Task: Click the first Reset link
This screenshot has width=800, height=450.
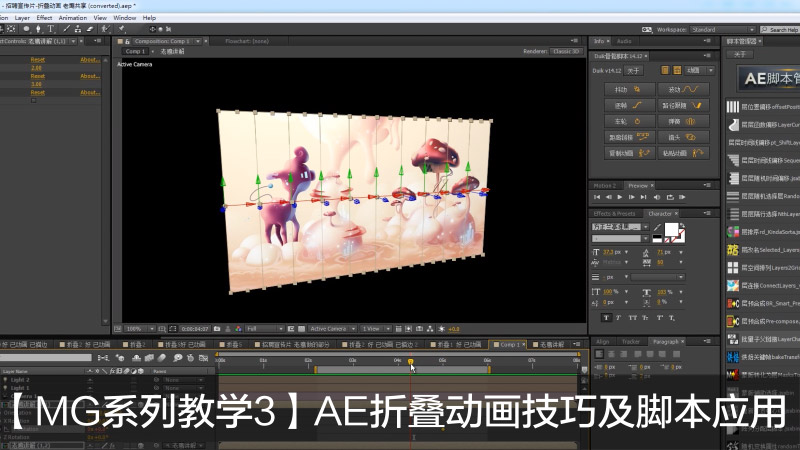Action: pyautogui.click(x=38, y=60)
